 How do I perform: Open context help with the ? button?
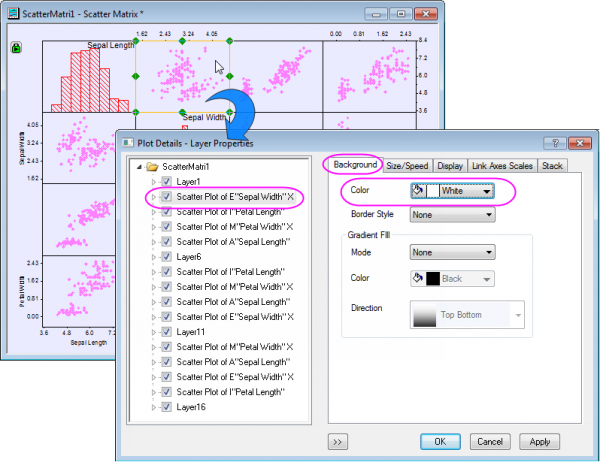pyautogui.click(x=555, y=143)
